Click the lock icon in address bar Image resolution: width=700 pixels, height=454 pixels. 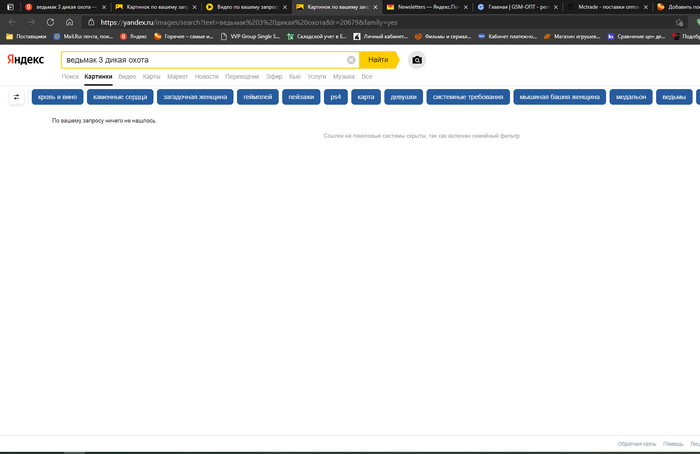(x=91, y=22)
